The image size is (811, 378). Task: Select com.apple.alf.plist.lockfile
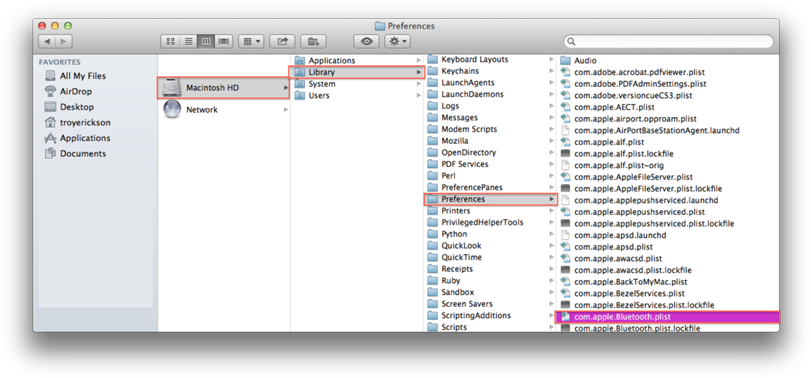[x=668, y=154]
